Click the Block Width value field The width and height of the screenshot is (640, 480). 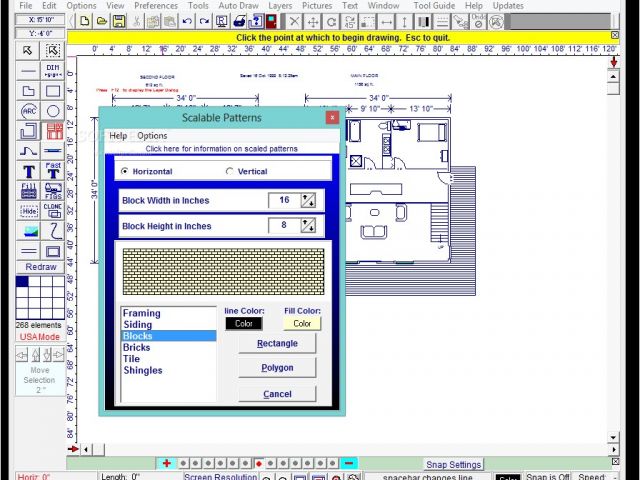coord(284,201)
